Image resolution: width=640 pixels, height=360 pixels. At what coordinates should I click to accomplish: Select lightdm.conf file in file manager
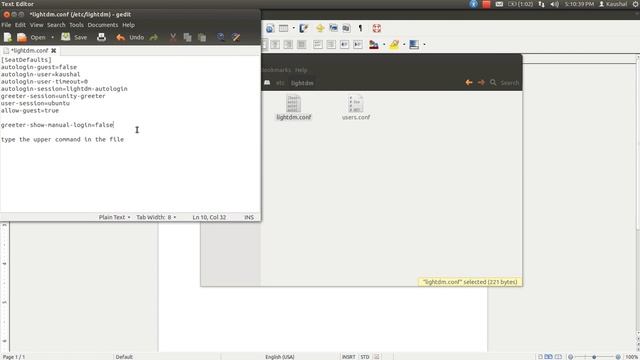[x=293, y=108]
